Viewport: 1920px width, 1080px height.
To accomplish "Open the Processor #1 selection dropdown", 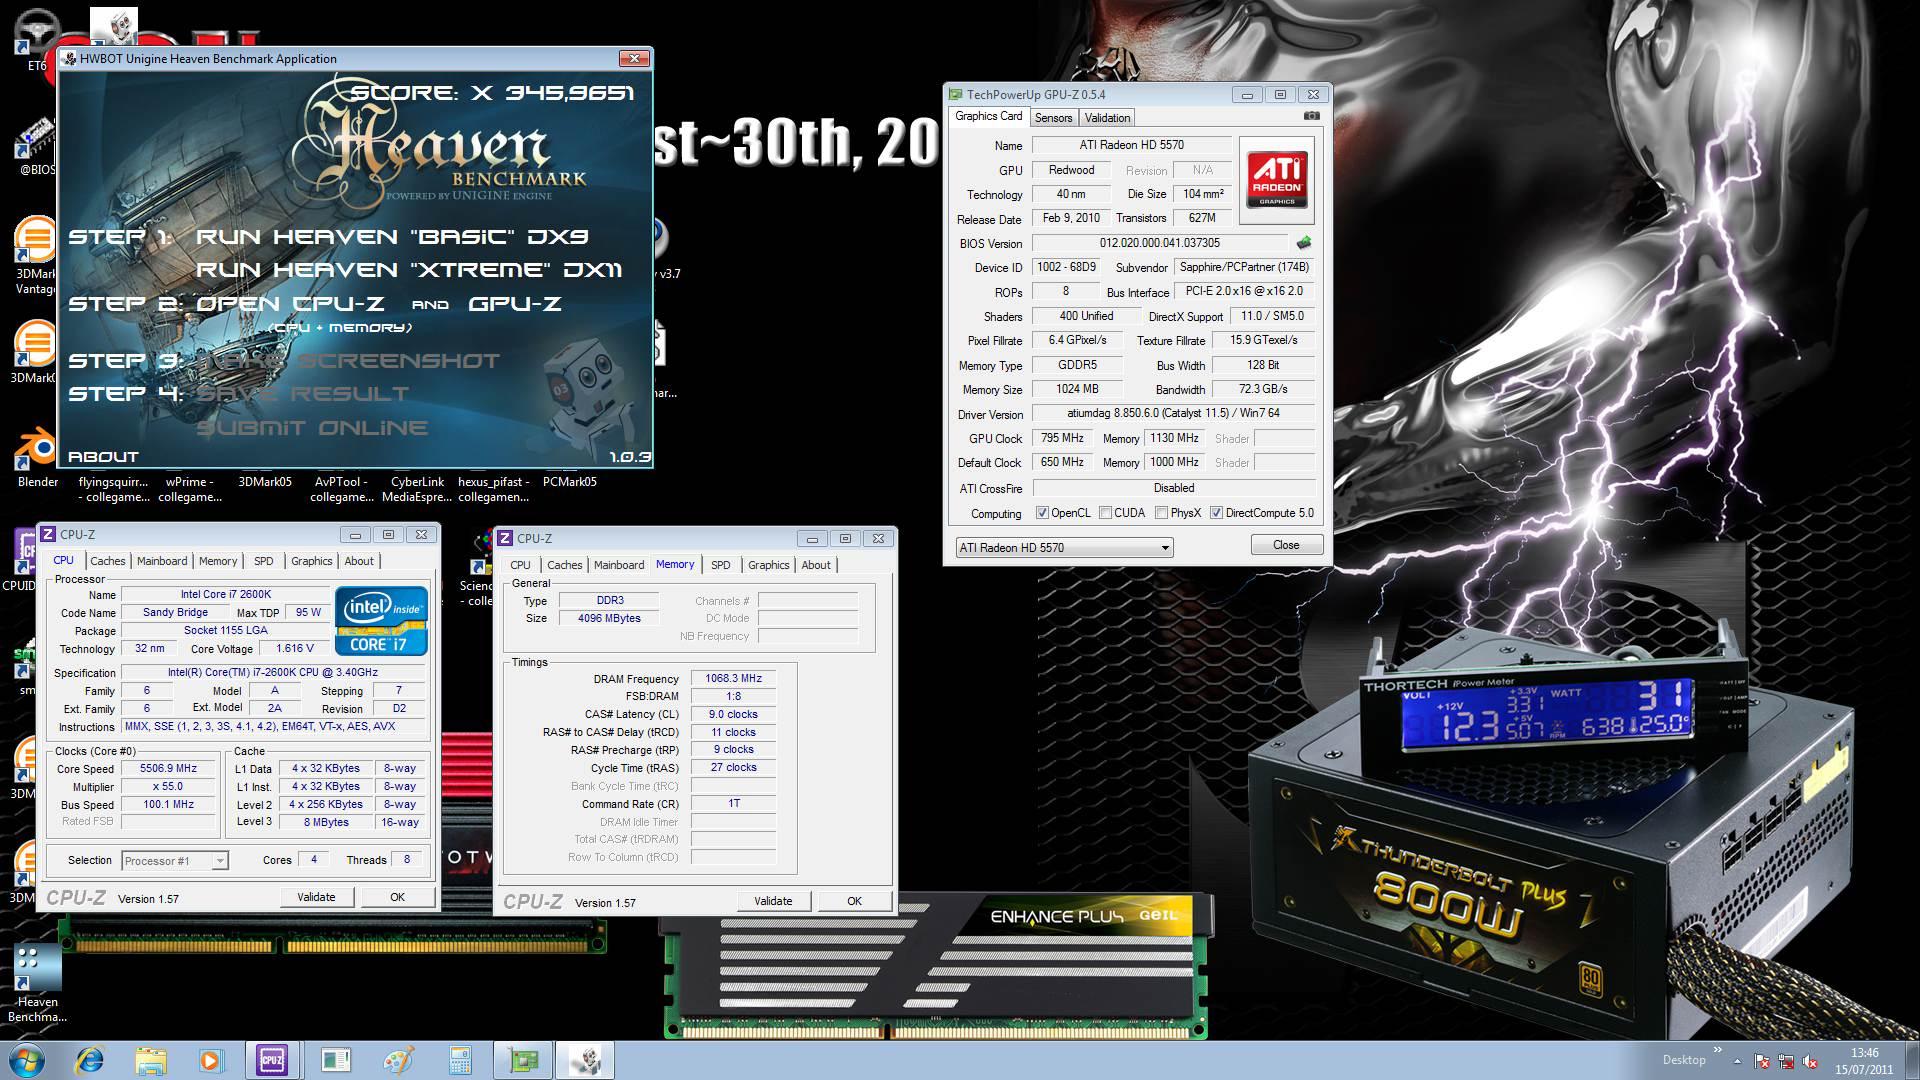I will pyautogui.click(x=175, y=861).
